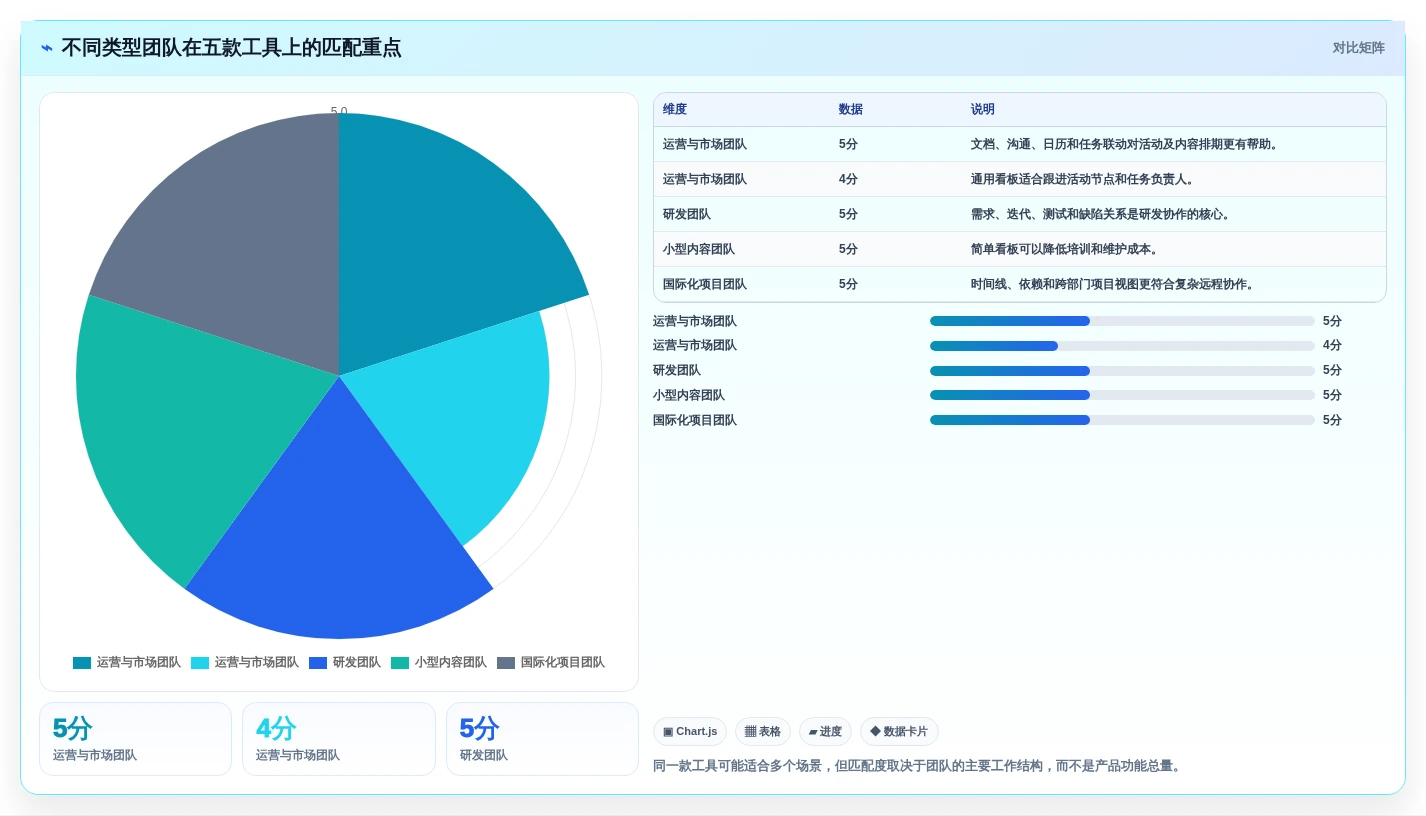
Task: Click the 数据 column header
Action: (851, 110)
